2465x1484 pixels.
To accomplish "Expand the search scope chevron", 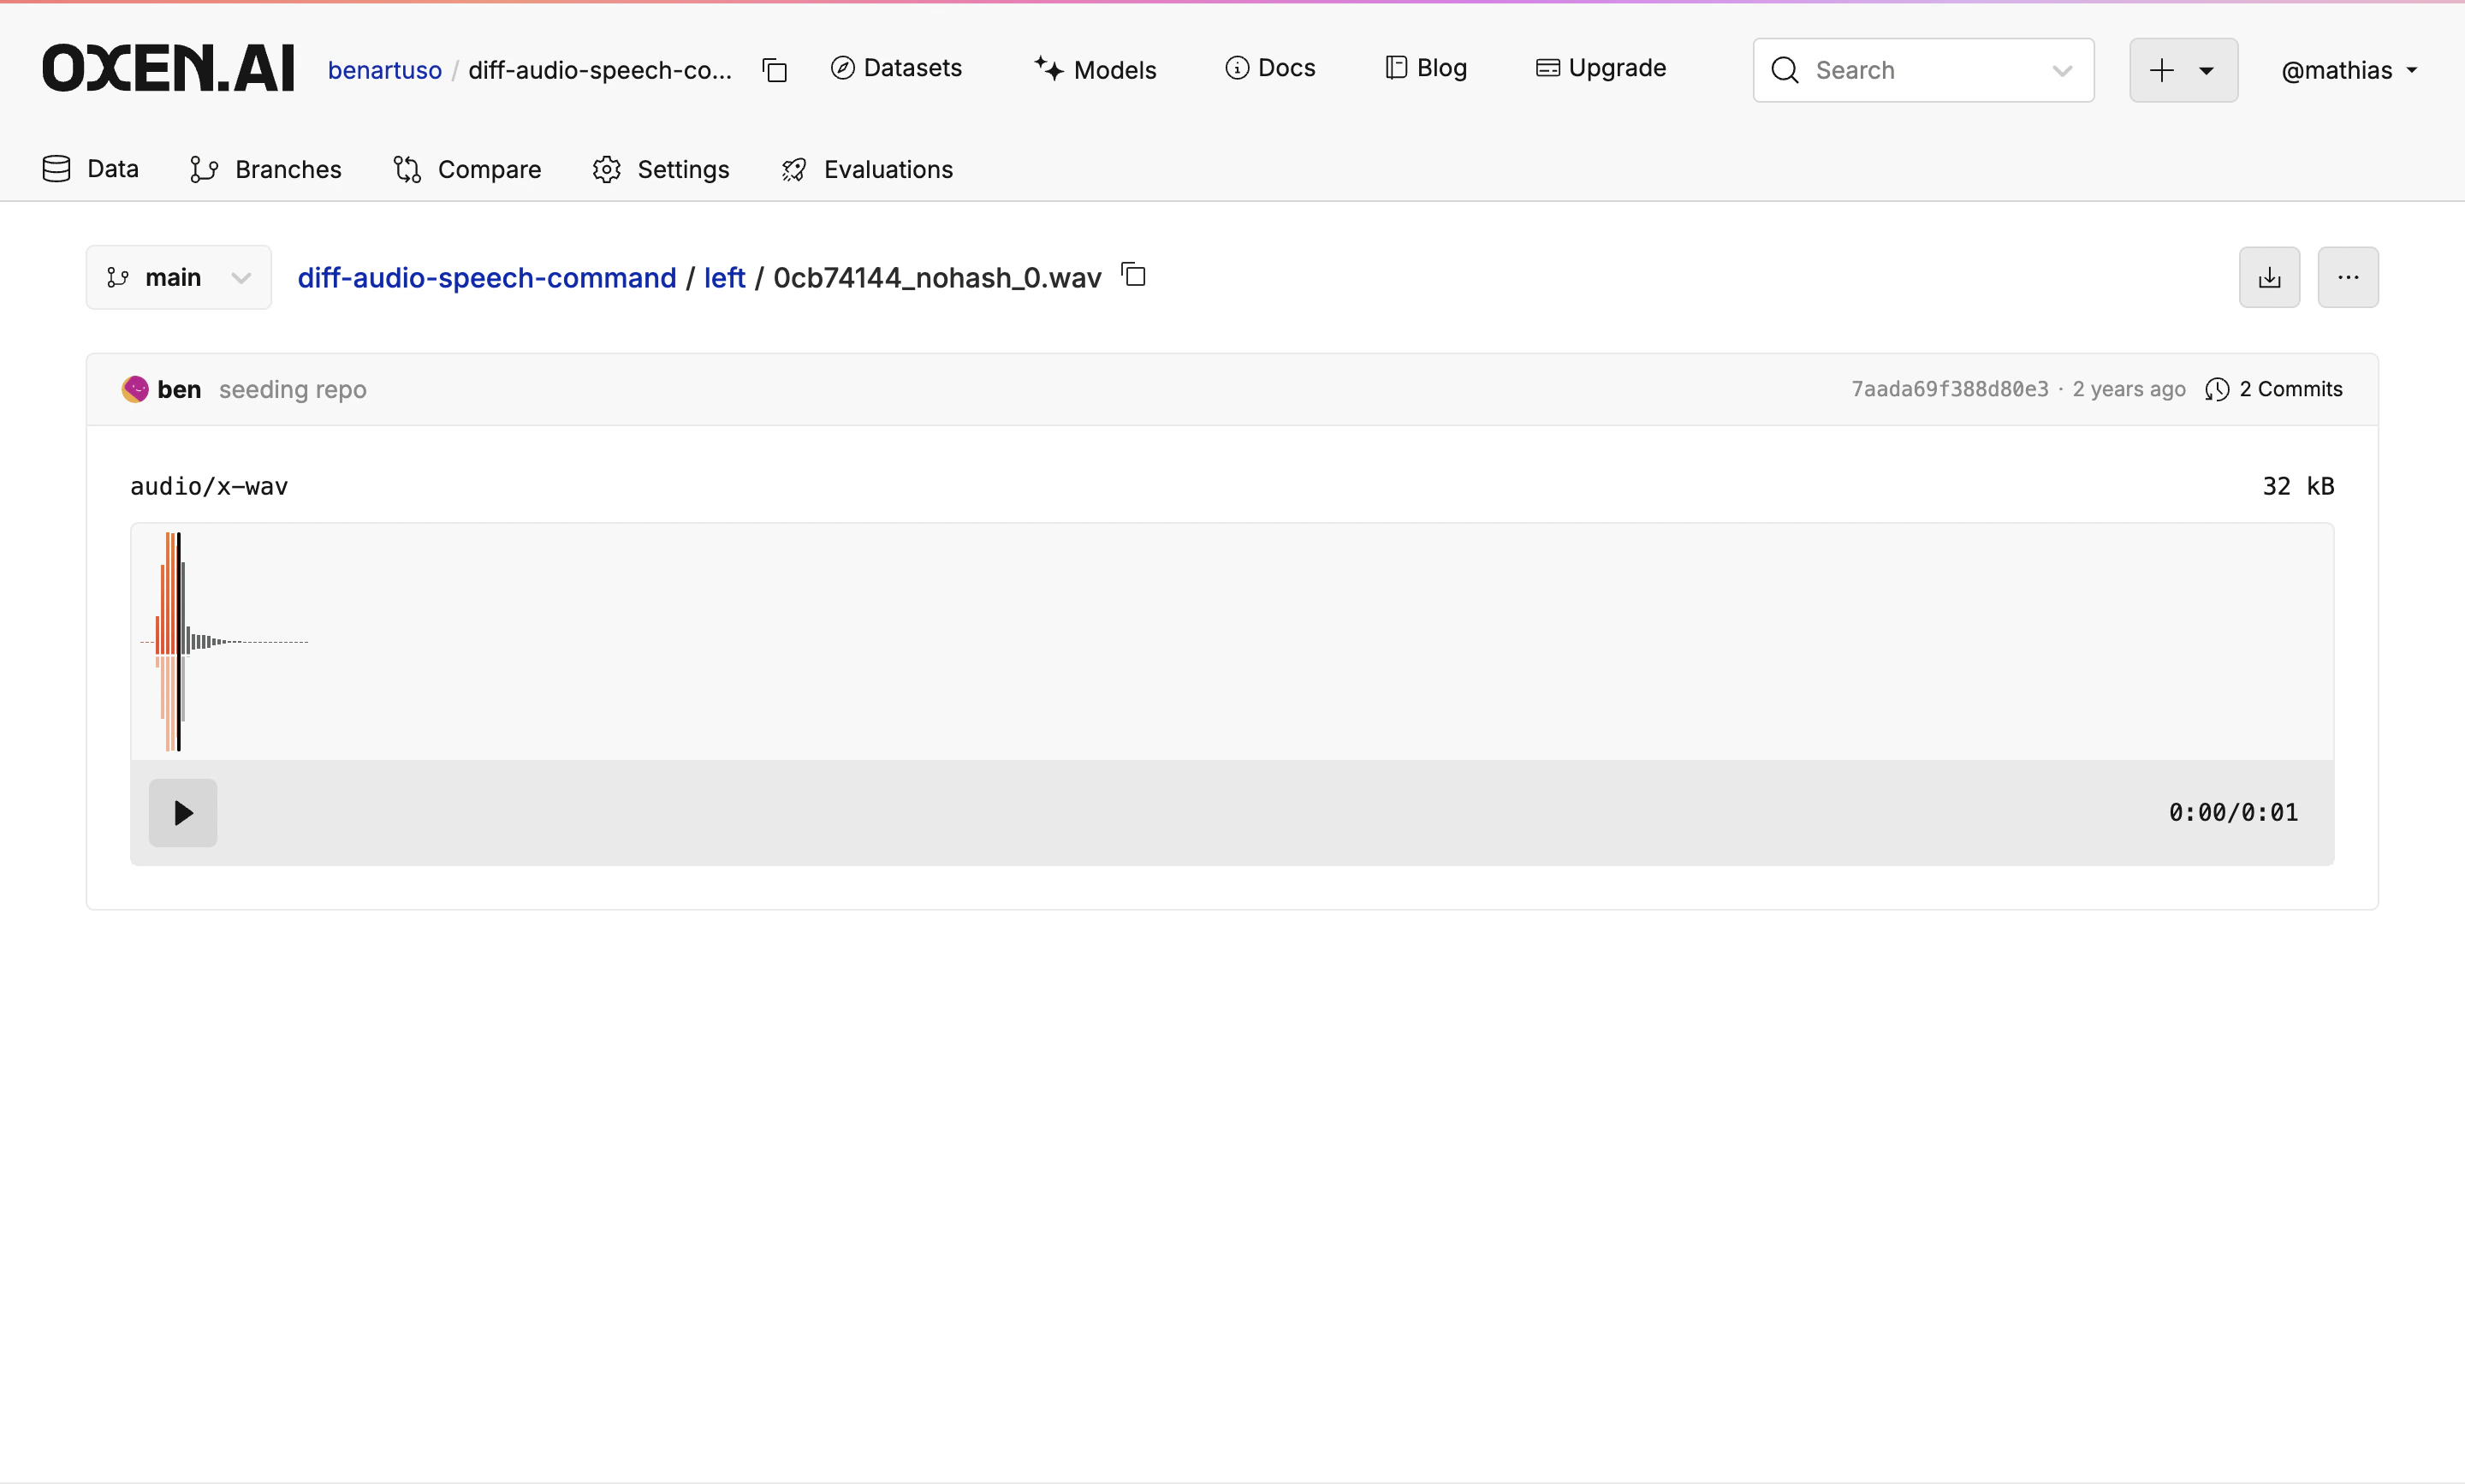I will point(2061,70).
